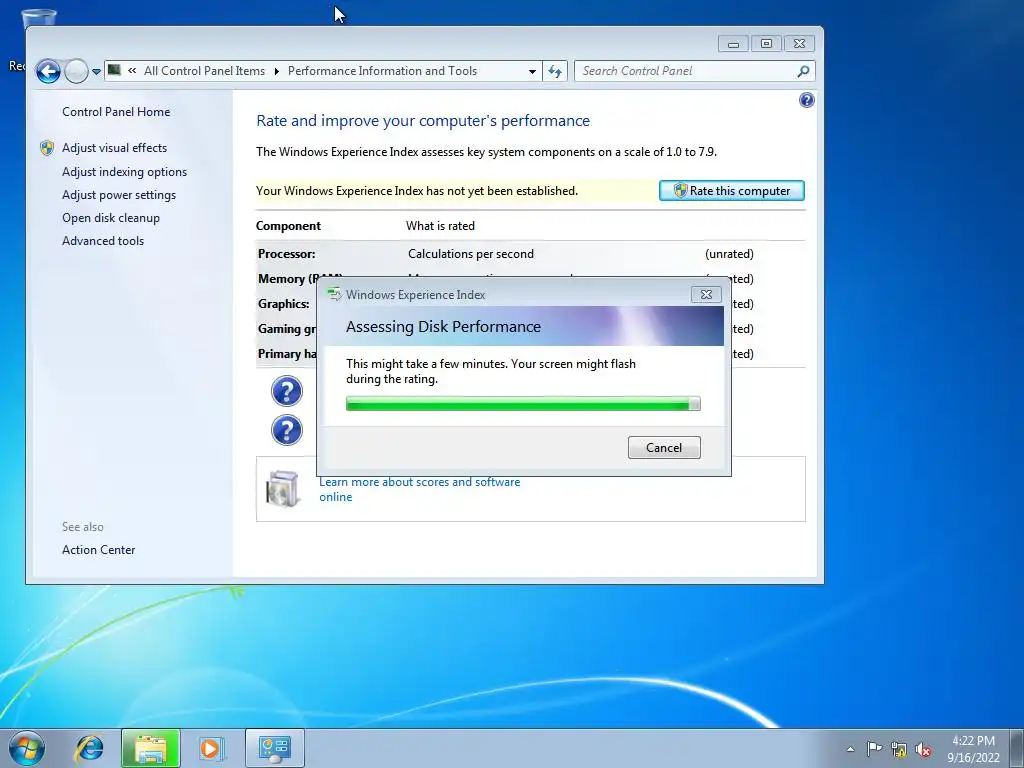Open Adjust power settings
Image resolution: width=1024 pixels, height=768 pixels.
point(119,195)
